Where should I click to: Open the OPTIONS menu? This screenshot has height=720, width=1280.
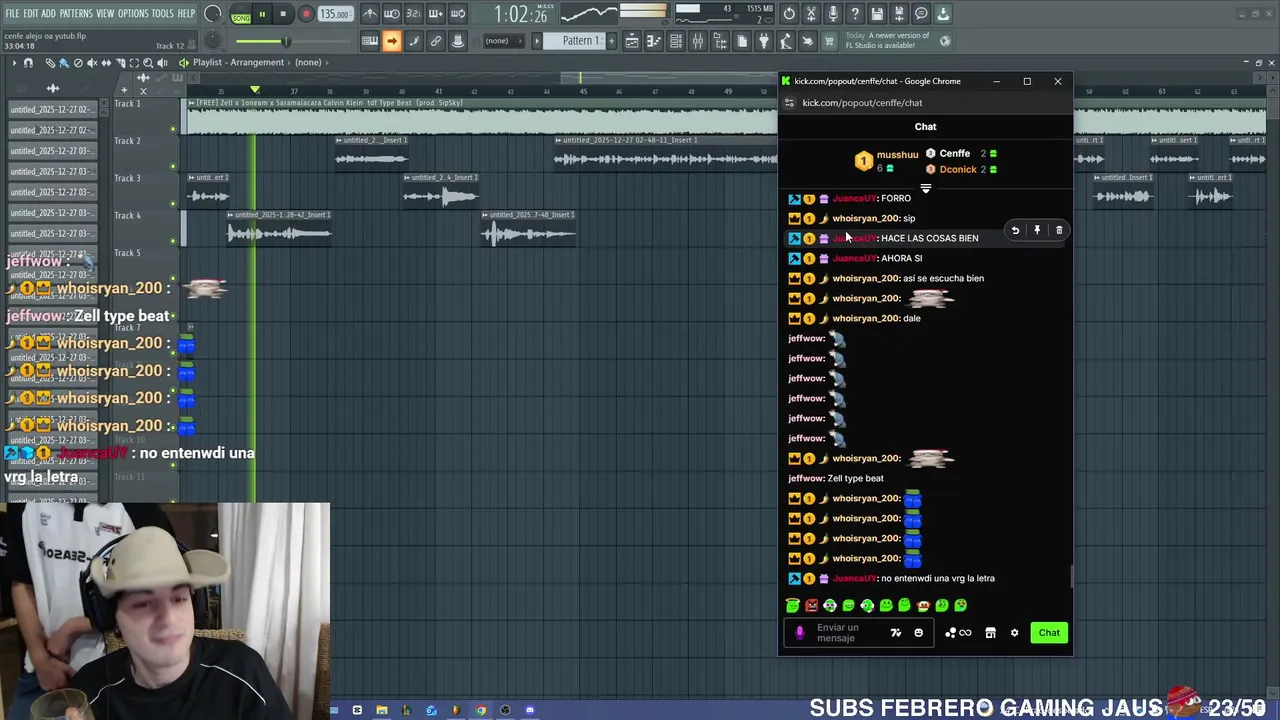point(133,14)
